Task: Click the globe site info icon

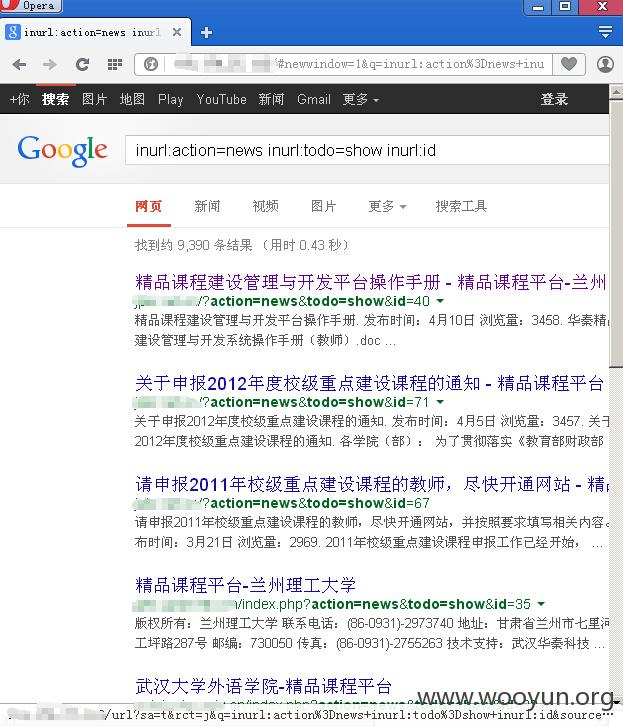Action: 151,64
